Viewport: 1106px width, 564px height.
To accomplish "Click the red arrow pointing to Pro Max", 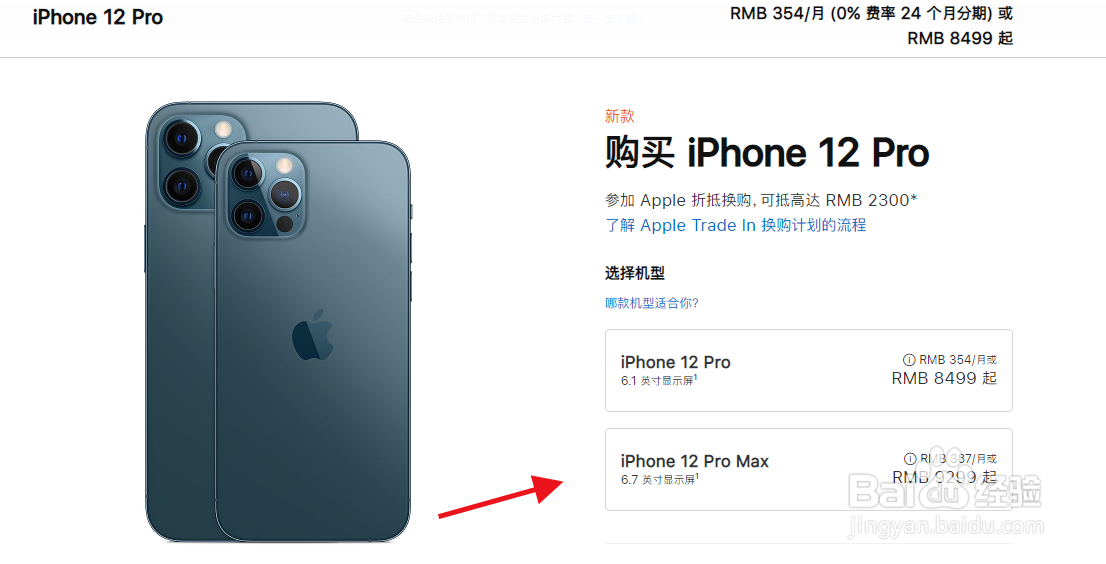I will [501, 497].
